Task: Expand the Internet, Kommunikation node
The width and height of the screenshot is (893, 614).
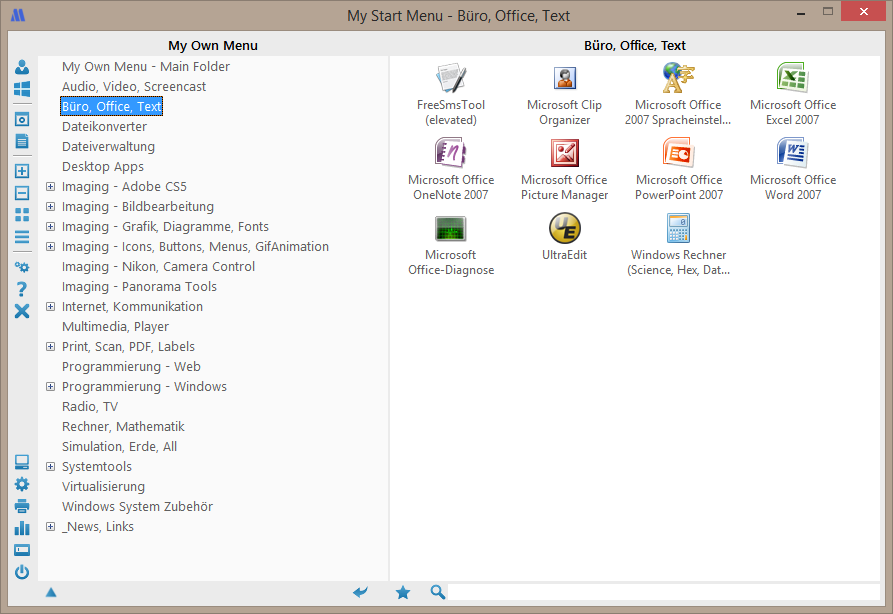Action: pos(51,306)
